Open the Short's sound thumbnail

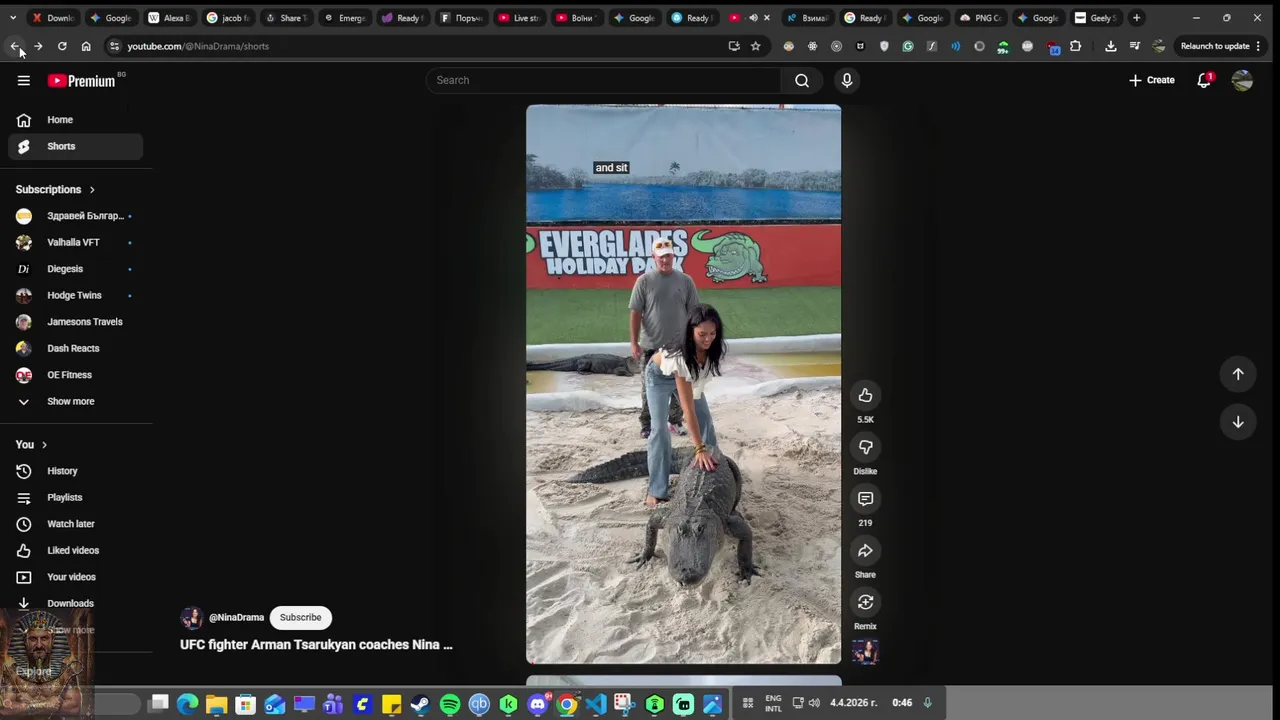point(865,652)
